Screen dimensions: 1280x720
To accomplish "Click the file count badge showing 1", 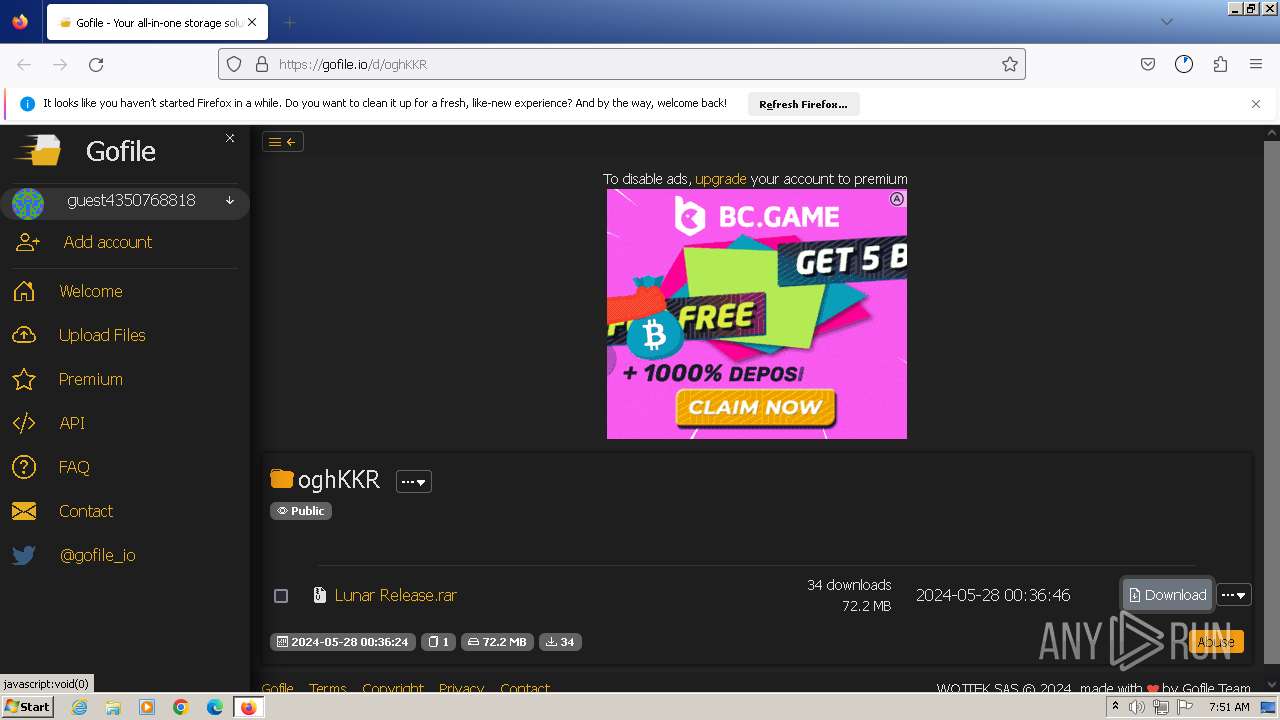I will 438,642.
